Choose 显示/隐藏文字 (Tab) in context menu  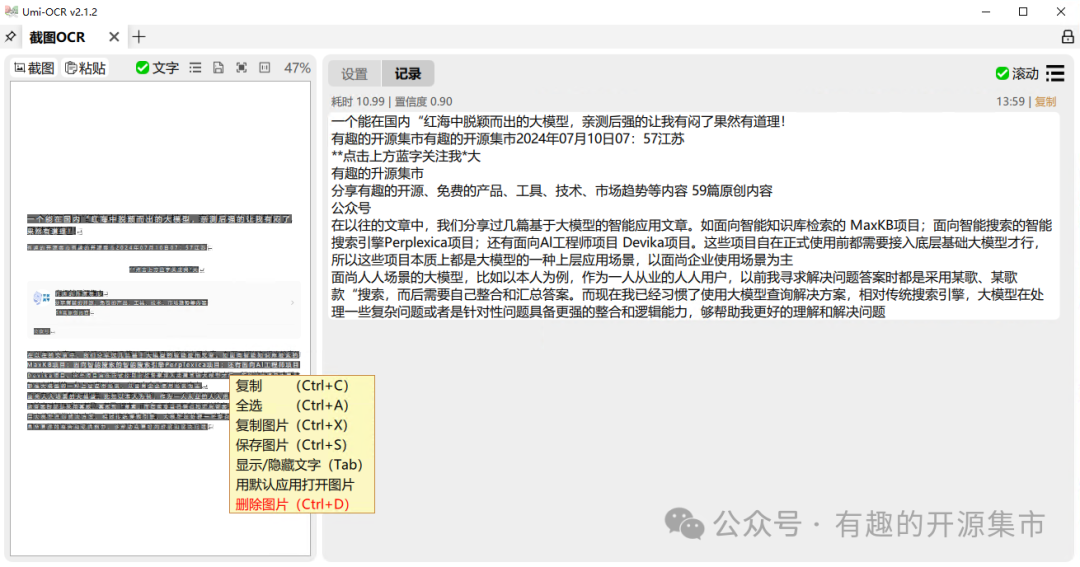click(302, 465)
